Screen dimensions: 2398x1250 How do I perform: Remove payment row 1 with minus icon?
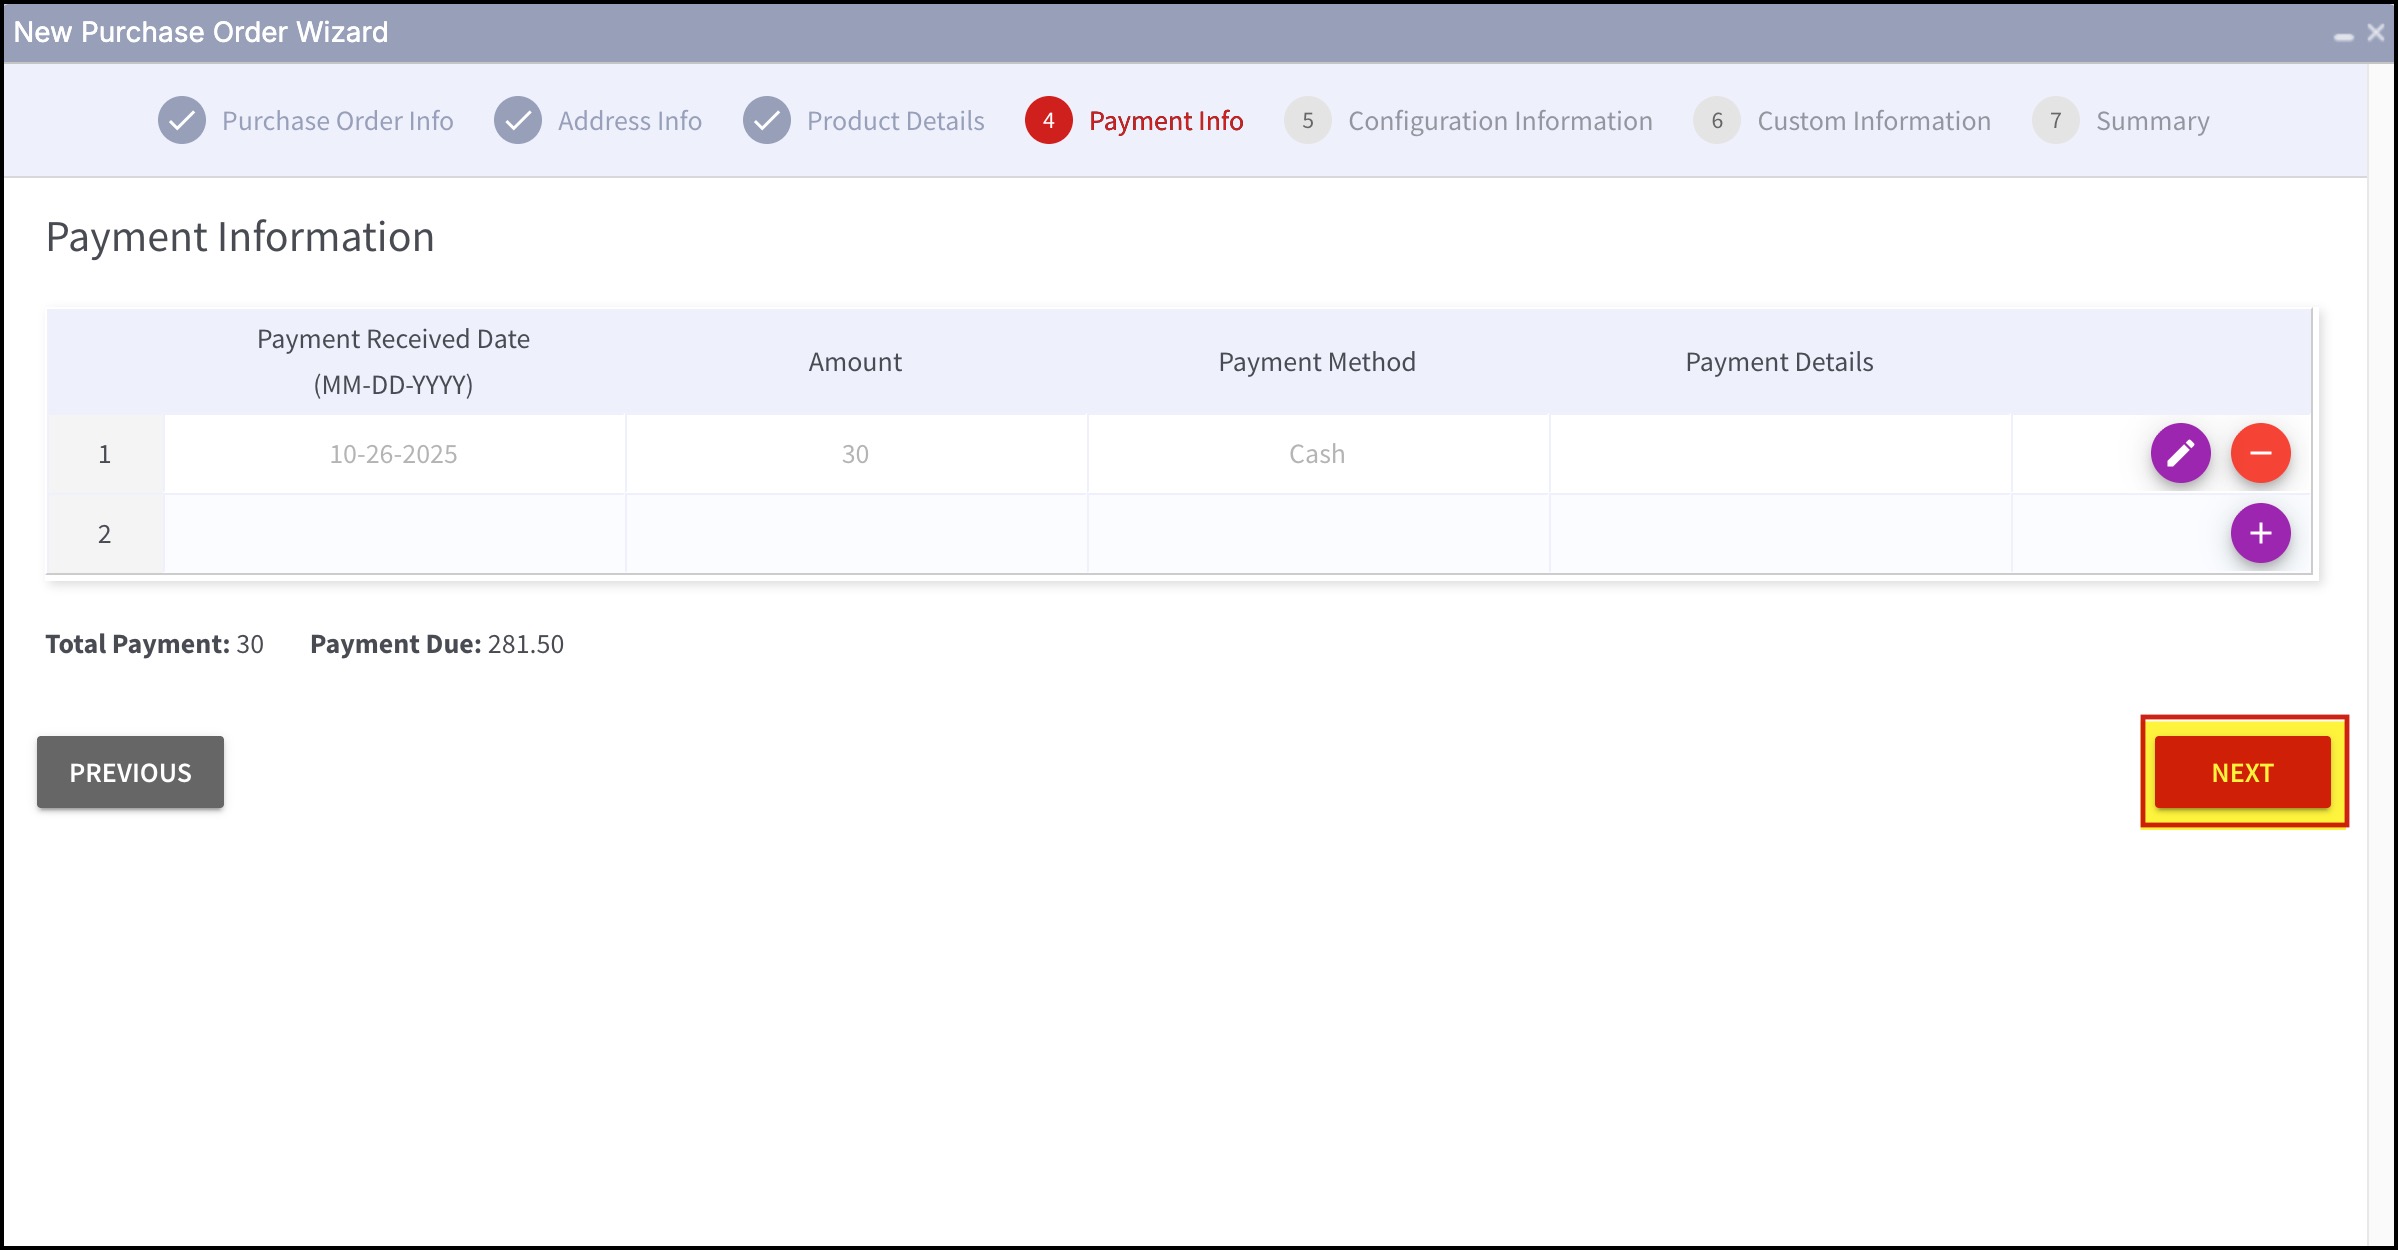[x=2260, y=453]
